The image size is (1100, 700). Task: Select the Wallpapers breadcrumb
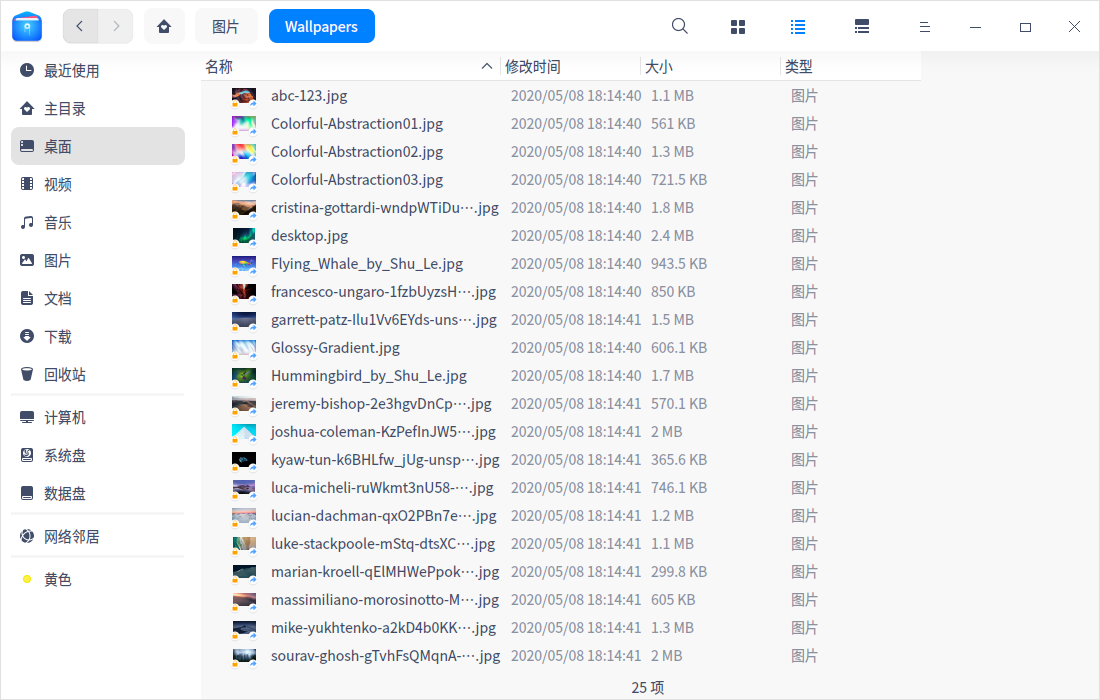(x=321, y=26)
